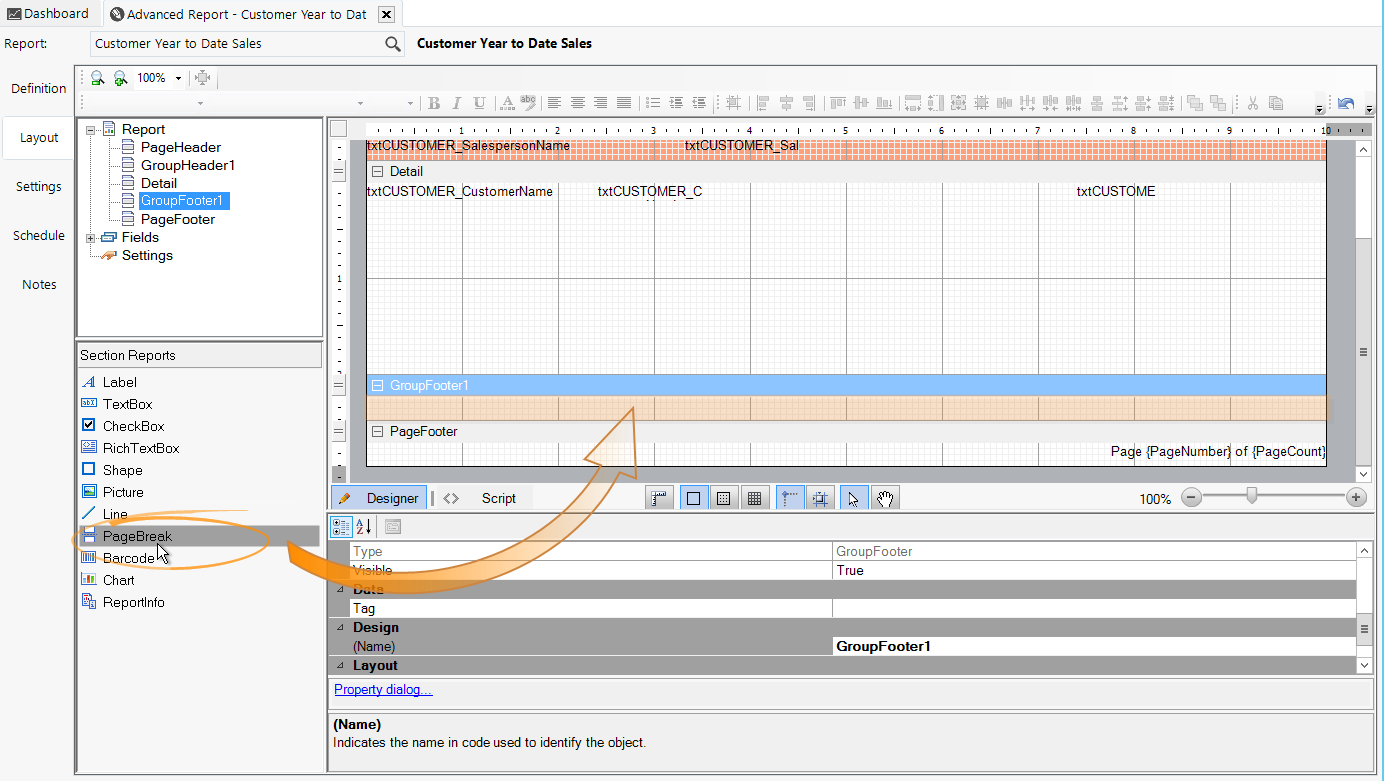Pick the RichTextBox control in toolbox
The width and height of the screenshot is (1384, 781).
[x=140, y=448]
